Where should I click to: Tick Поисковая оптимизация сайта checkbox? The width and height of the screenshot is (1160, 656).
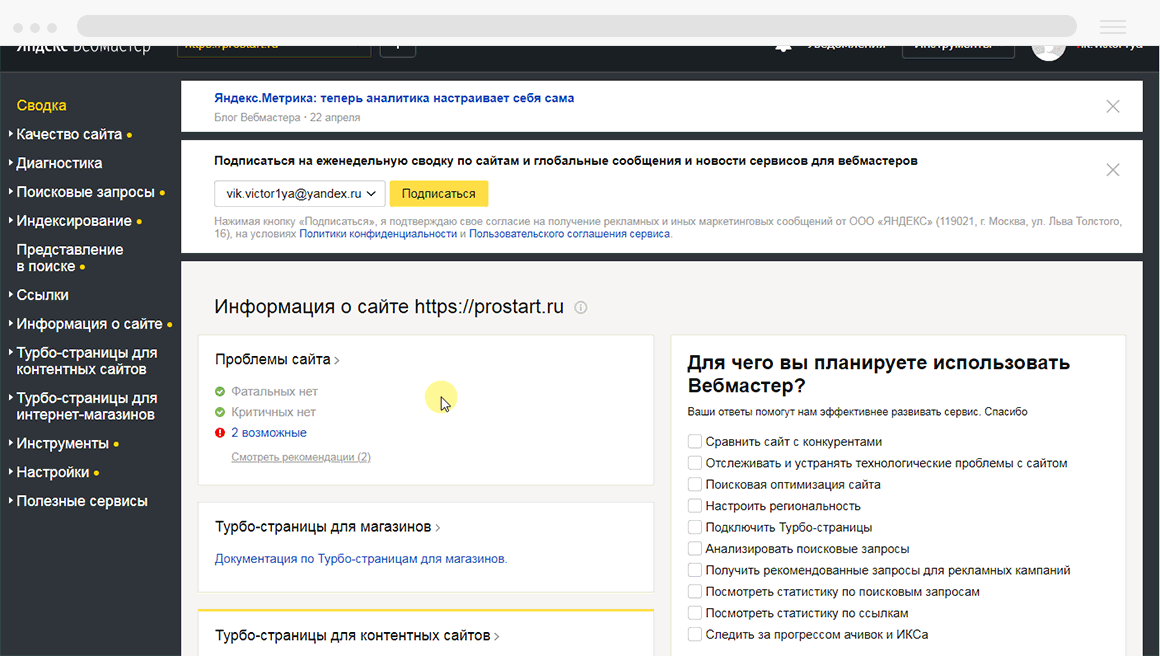point(695,484)
